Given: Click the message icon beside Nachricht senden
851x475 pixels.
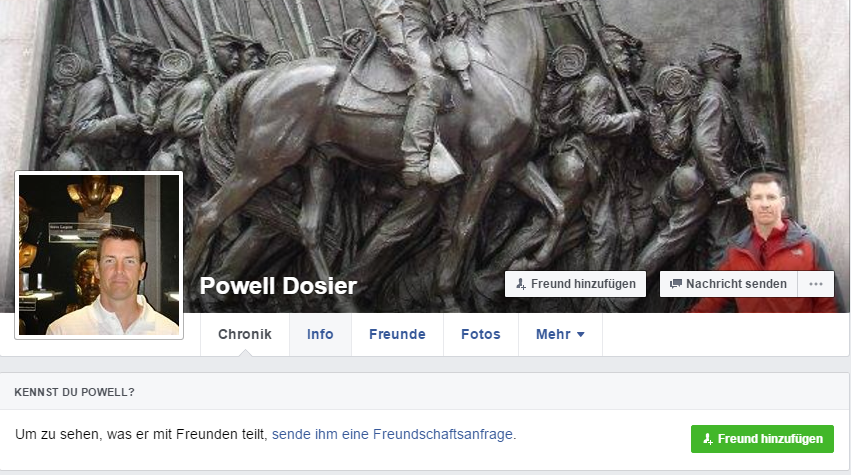Looking at the screenshot, I should tap(676, 284).
